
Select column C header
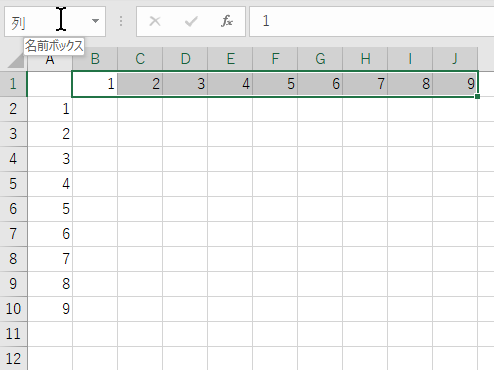pyautogui.click(x=140, y=59)
